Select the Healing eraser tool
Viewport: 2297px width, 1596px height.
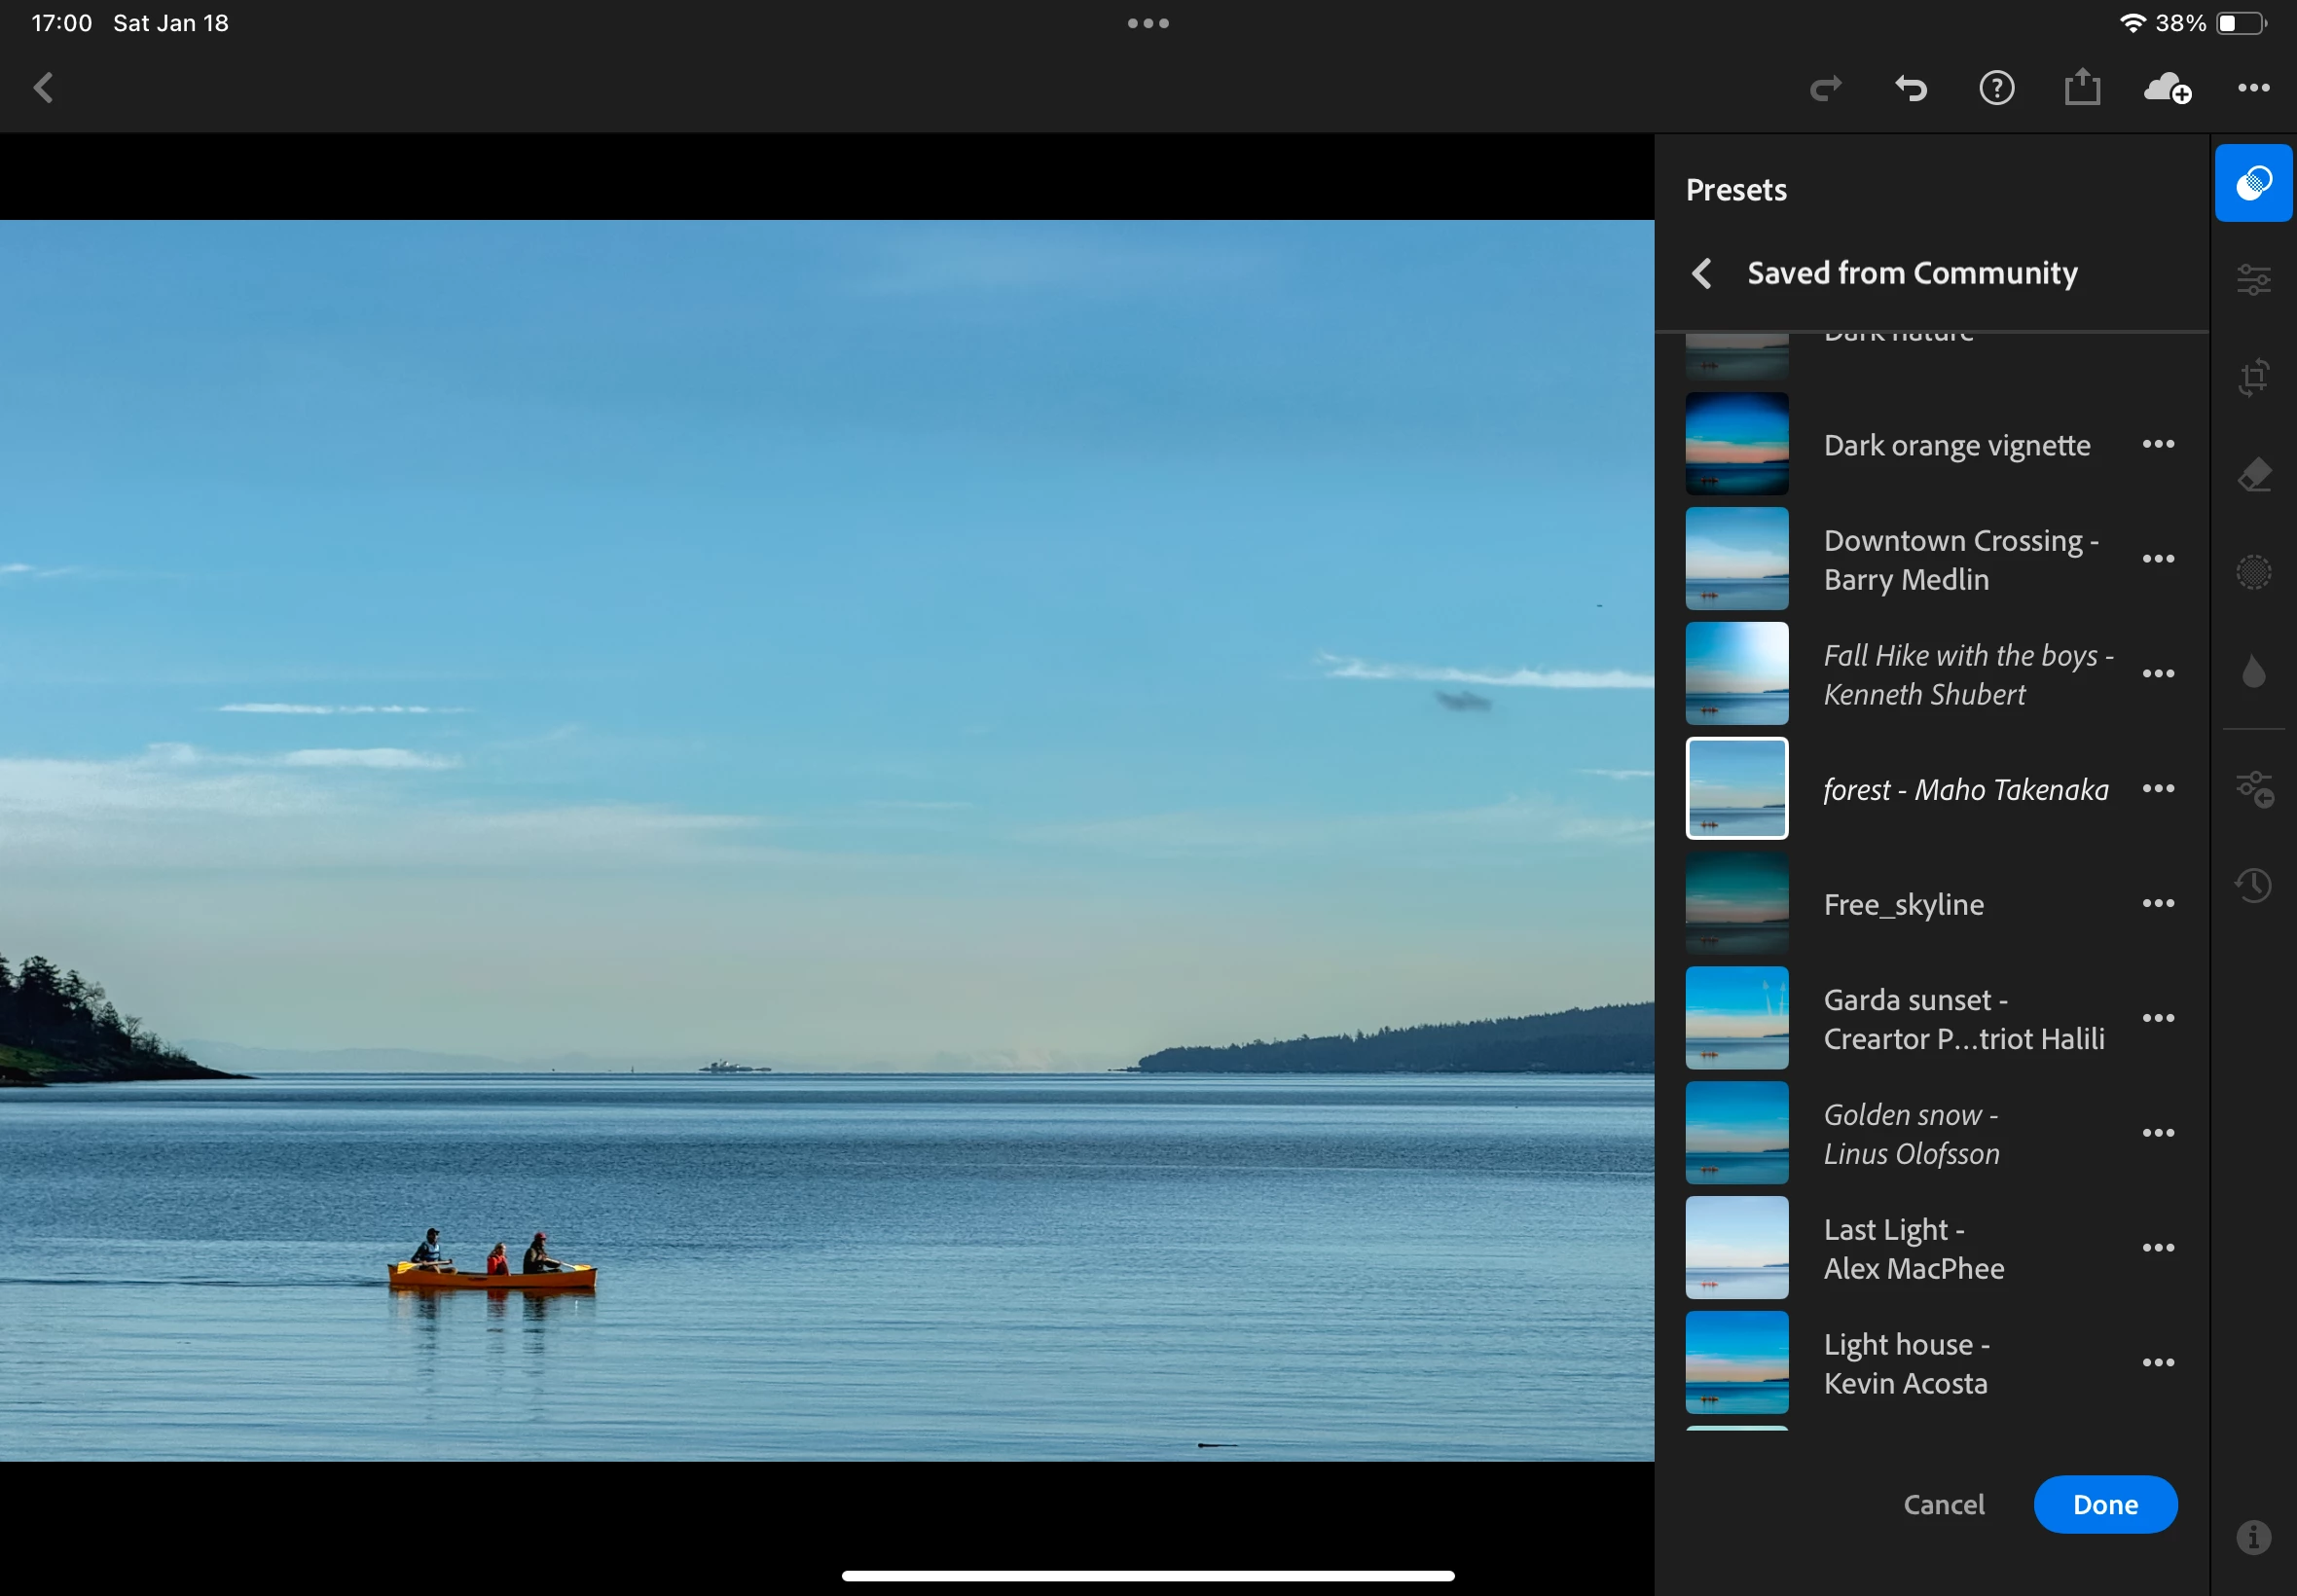(2252, 475)
